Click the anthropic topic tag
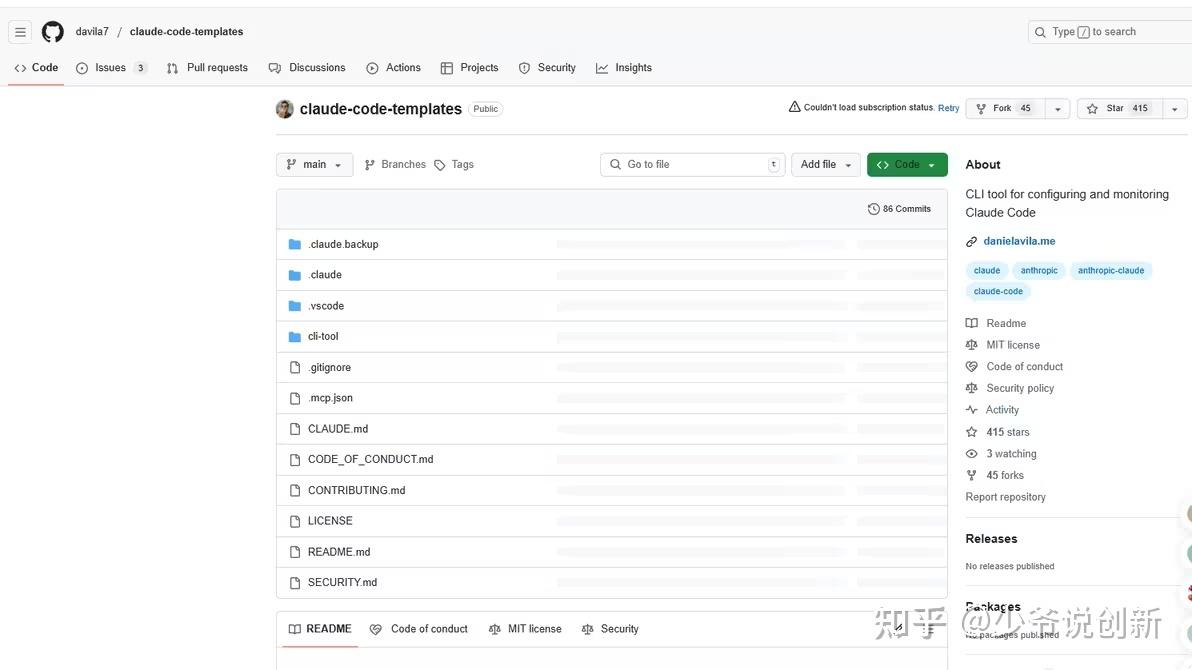Viewport: 1192px width, 670px height. (x=1038, y=271)
